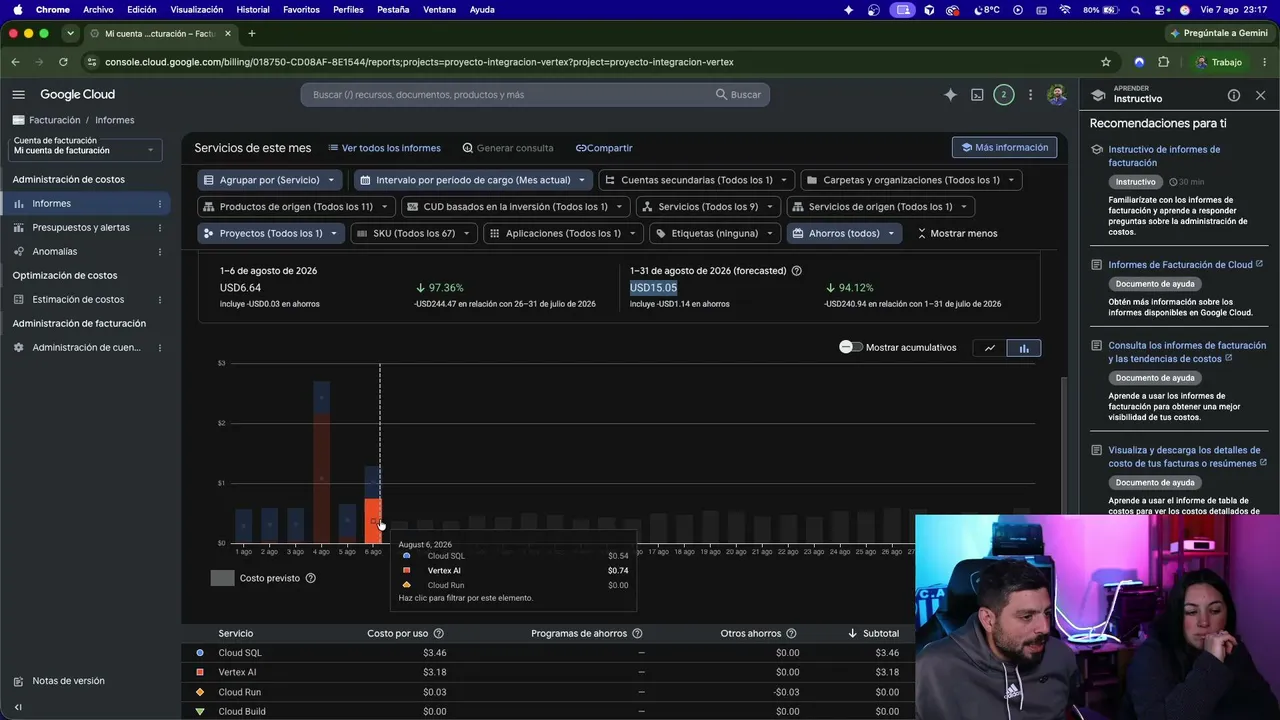1280x720 pixels.
Task: Click help icon beside Otros ahorros
Action: click(x=791, y=633)
